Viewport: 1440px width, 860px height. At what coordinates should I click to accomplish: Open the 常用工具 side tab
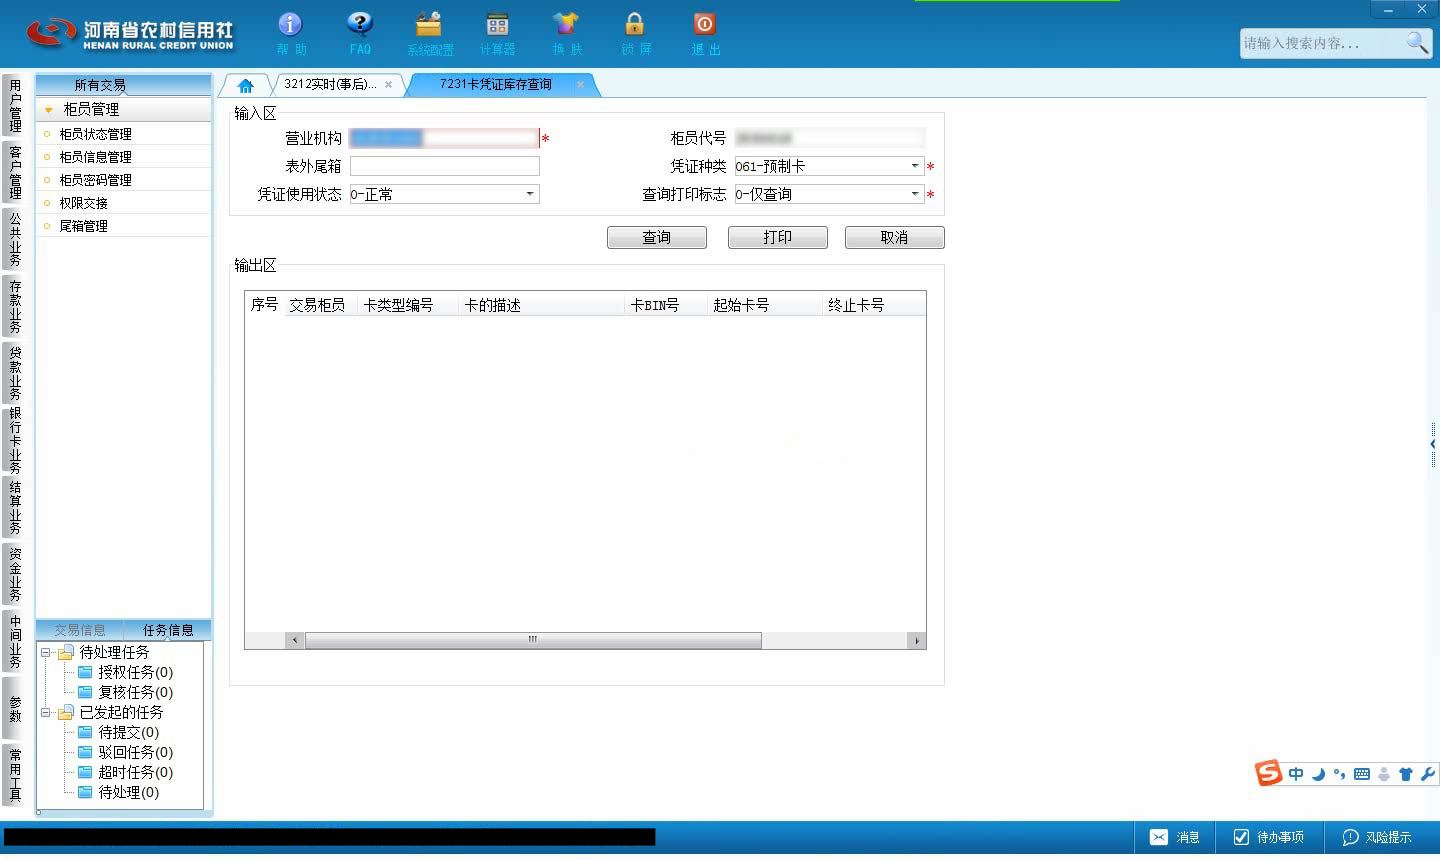pos(14,775)
